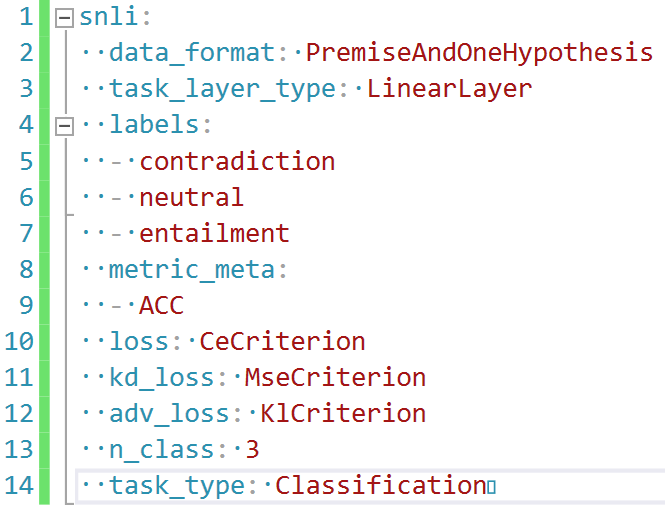This screenshot has height=520, width=665.
Task: Select line number 1 in gutter
Action: (x=26, y=17)
